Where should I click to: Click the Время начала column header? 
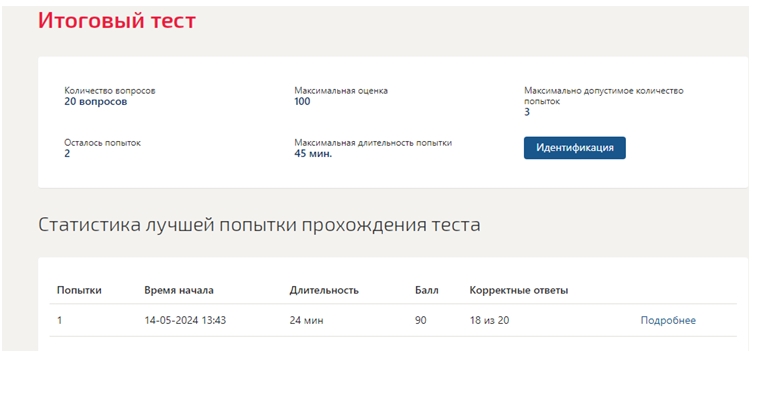coord(179,290)
